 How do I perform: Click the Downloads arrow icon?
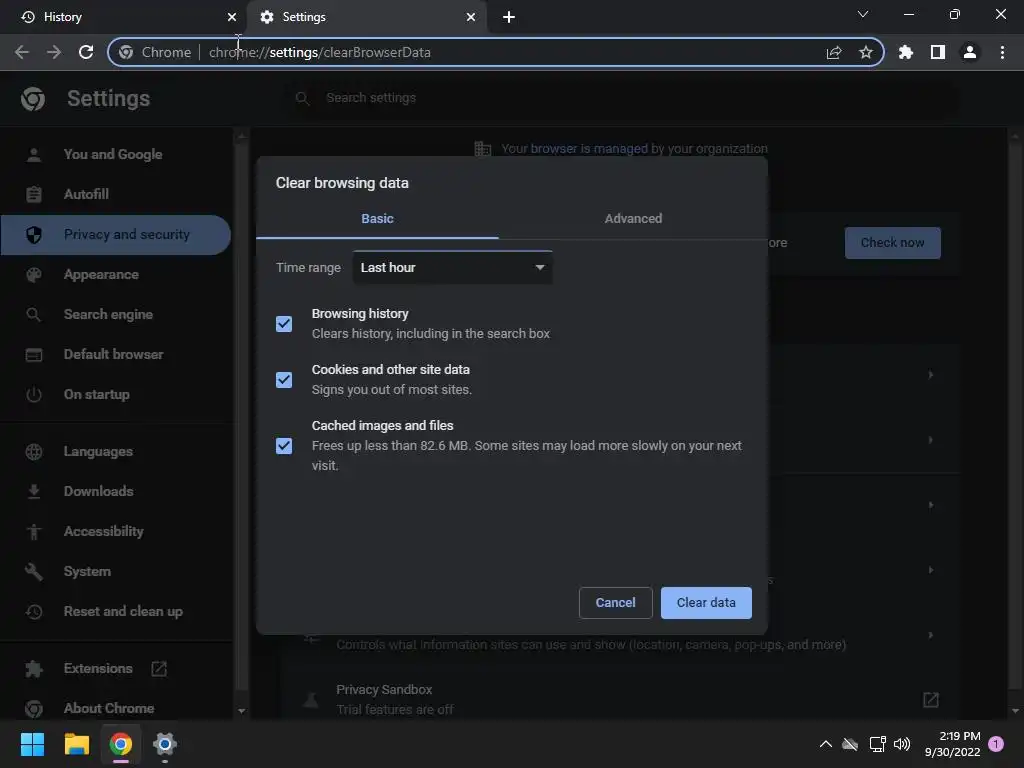tap(34, 491)
